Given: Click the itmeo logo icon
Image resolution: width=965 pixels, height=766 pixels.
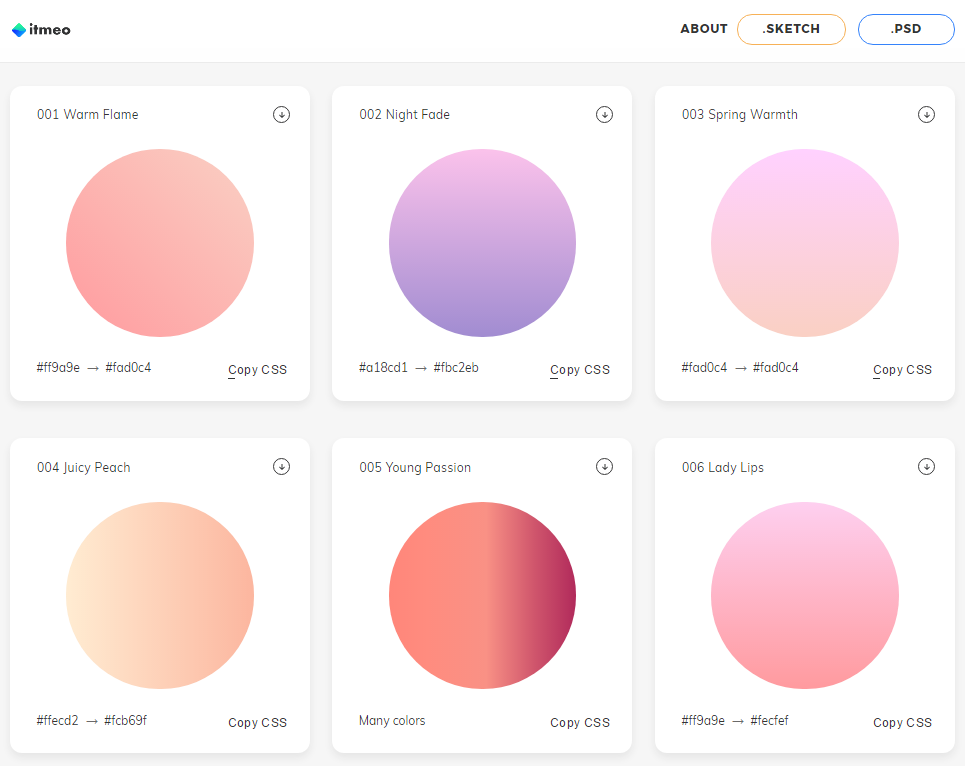Looking at the screenshot, I should point(19,30).
